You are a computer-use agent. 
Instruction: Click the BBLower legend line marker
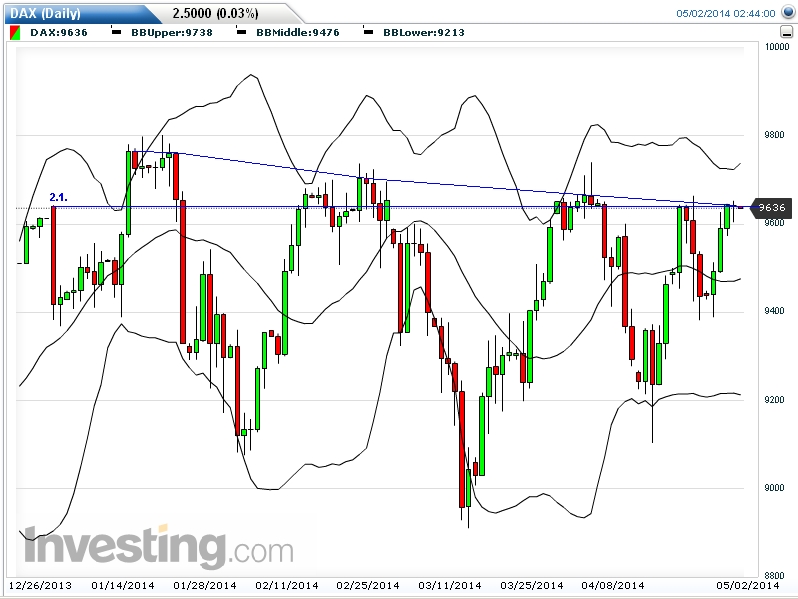tap(368, 32)
